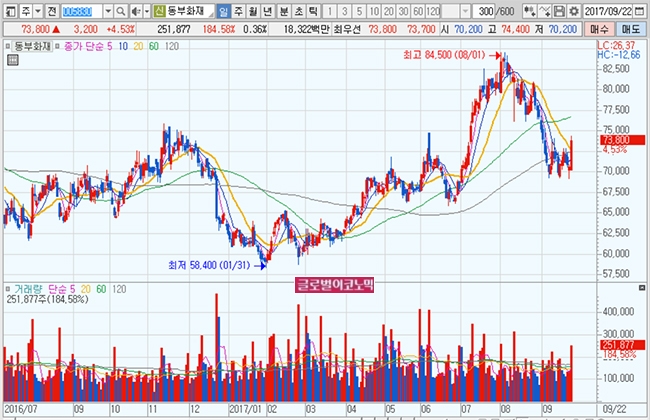This screenshot has width=650, height=420.
Task: Click the magnifier stock search icon
Action: (x=118, y=10)
